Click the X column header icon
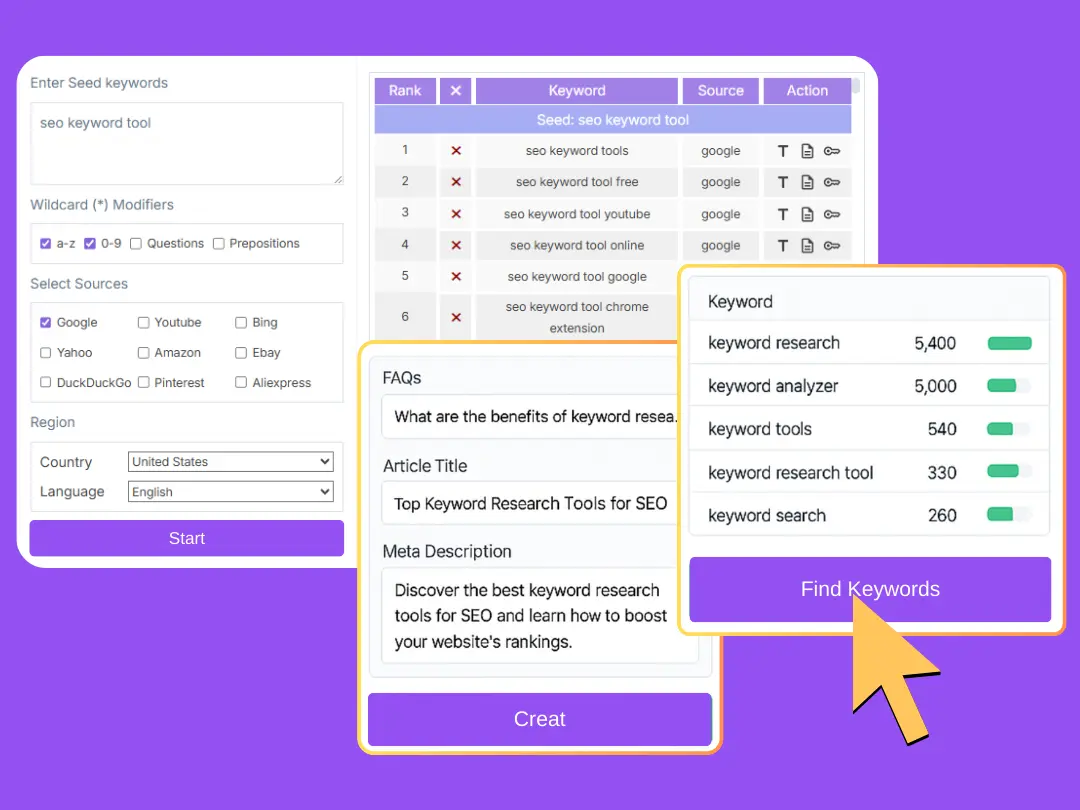Image resolution: width=1080 pixels, height=810 pixels. 456,91
